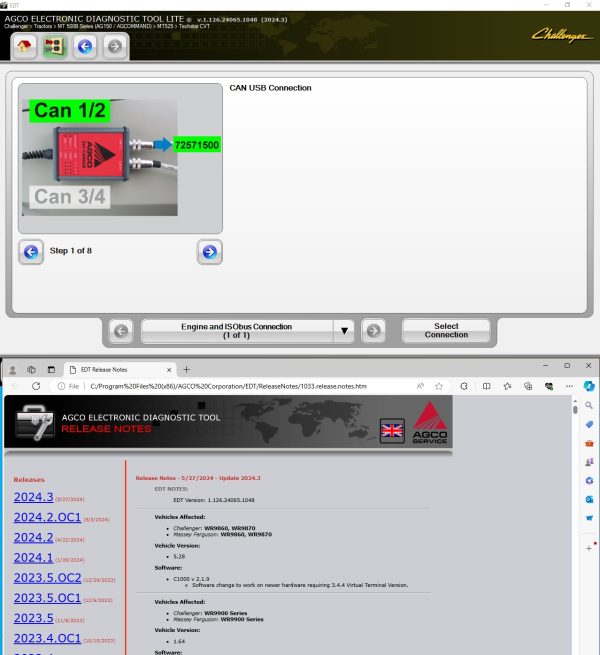Click sidebar Drop send icon
Screen dimensions: 600x655
589,518
